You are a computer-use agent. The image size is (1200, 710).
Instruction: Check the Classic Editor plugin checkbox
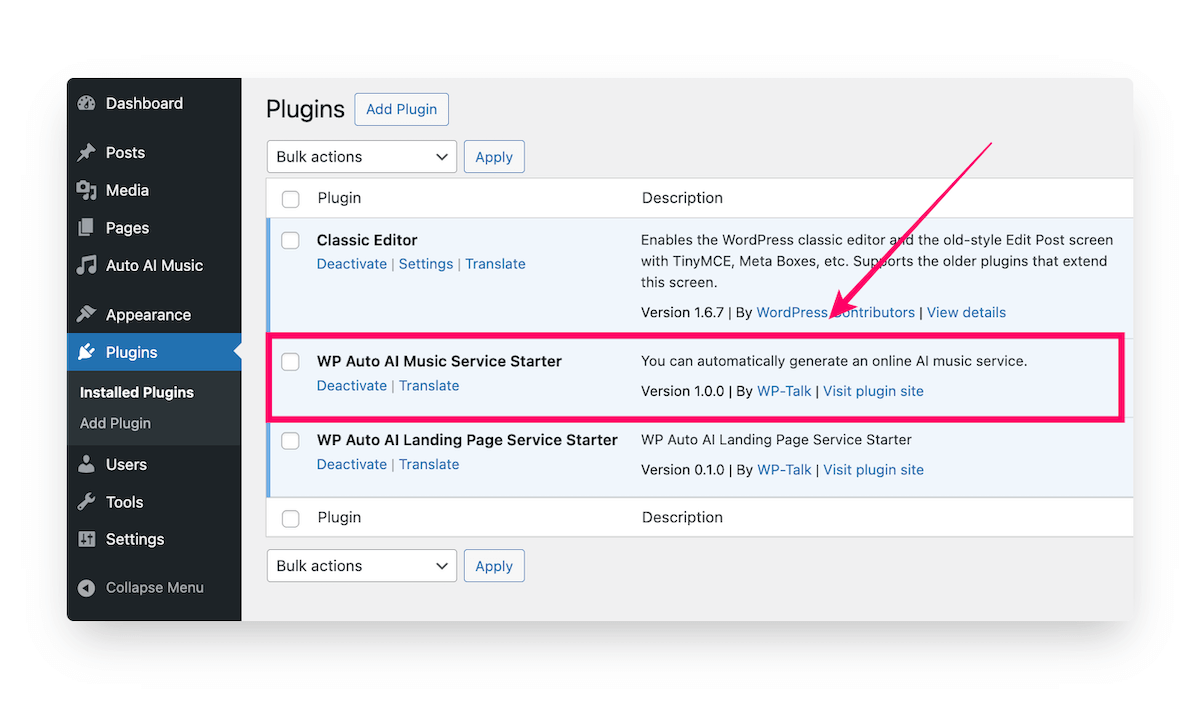(290, 240)
